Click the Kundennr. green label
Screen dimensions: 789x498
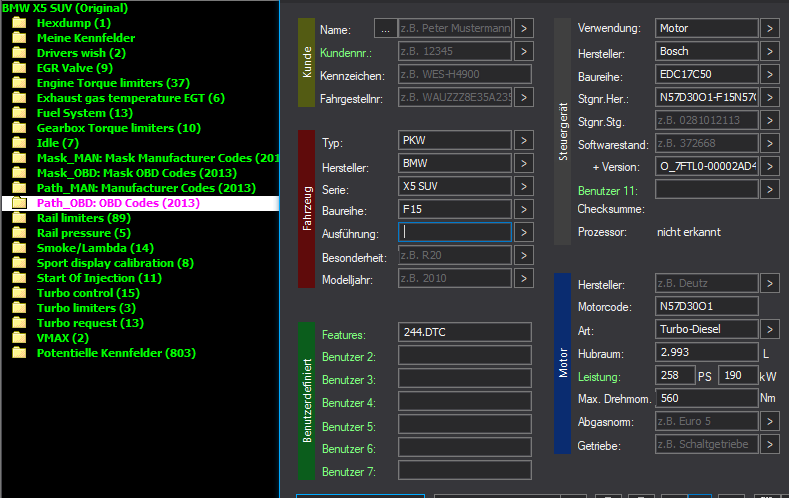[x=346, y=53]
